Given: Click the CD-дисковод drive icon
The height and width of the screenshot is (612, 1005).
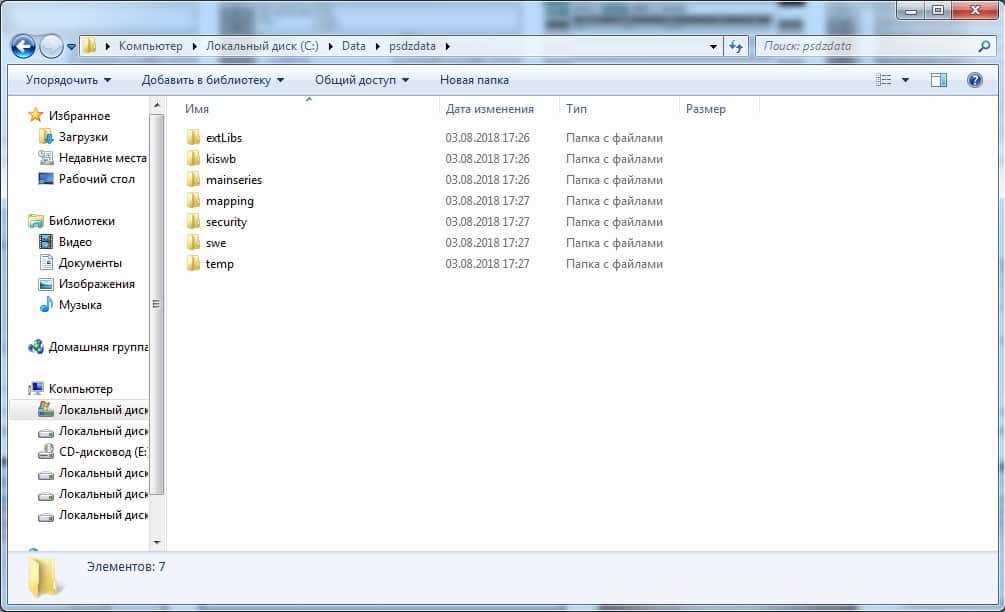Looking at the screenshot, I should coord(46,452).
